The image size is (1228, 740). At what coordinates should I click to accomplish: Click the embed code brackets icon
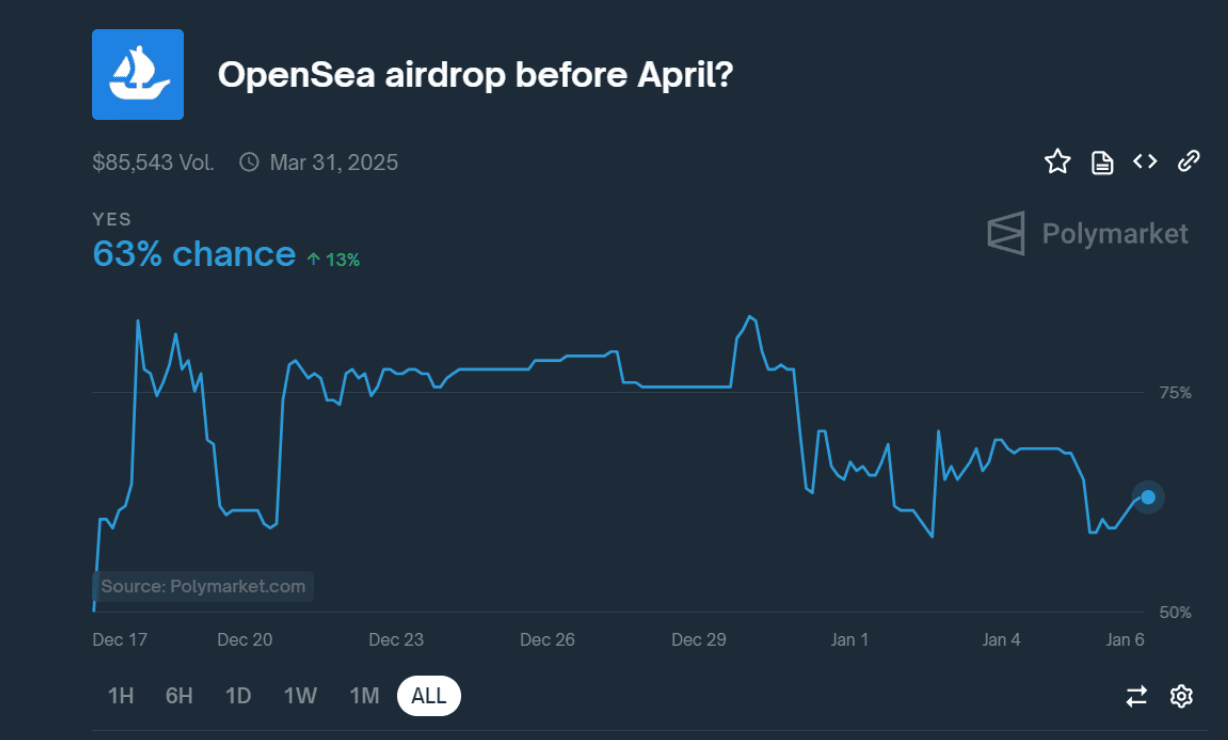point(1145,162)
